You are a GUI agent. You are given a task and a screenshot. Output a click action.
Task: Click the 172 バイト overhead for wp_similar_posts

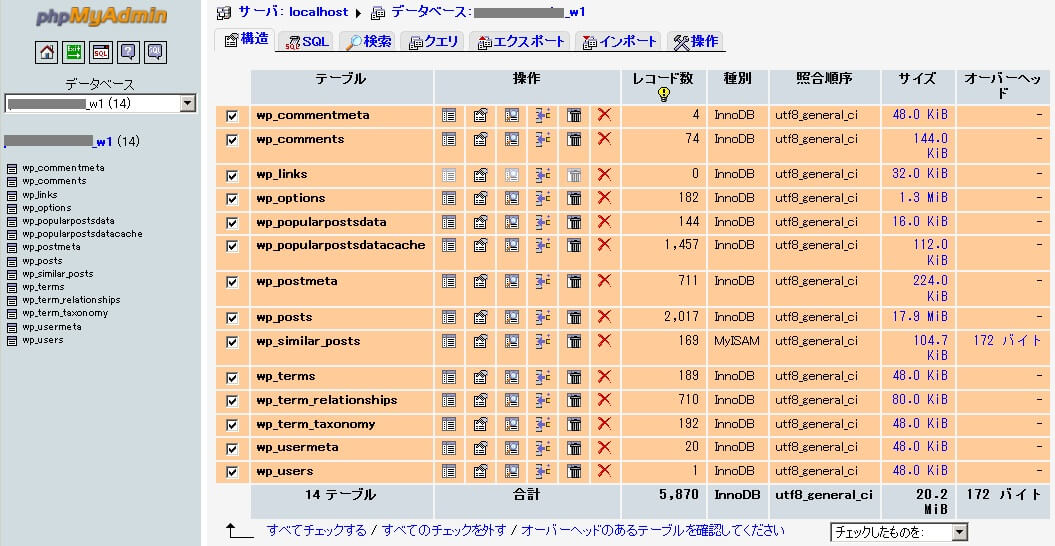(x=1007, y=341)
